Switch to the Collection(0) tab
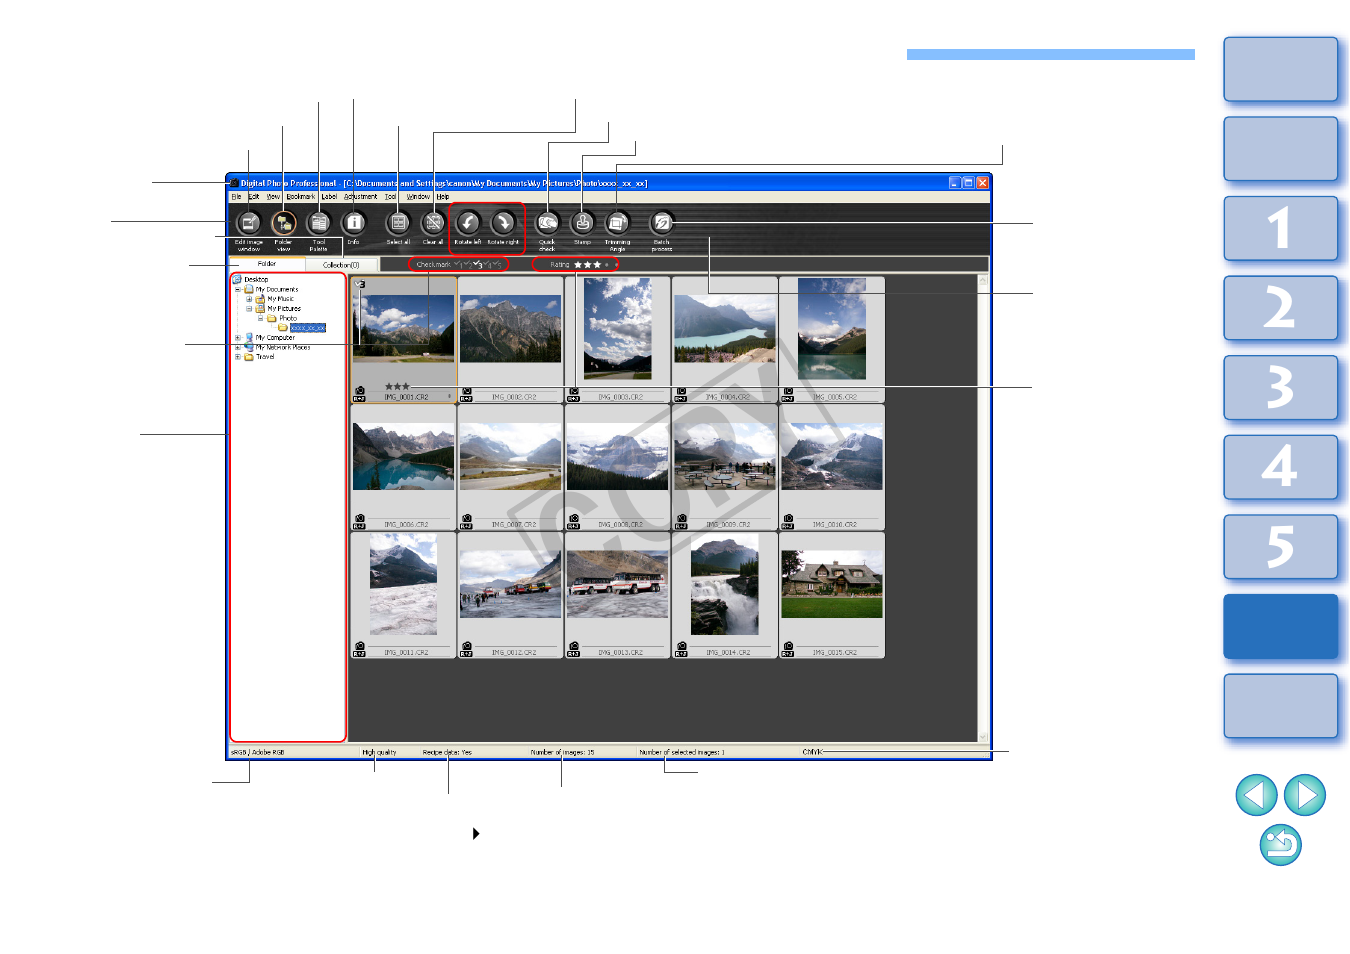 [x=341, y=265]
